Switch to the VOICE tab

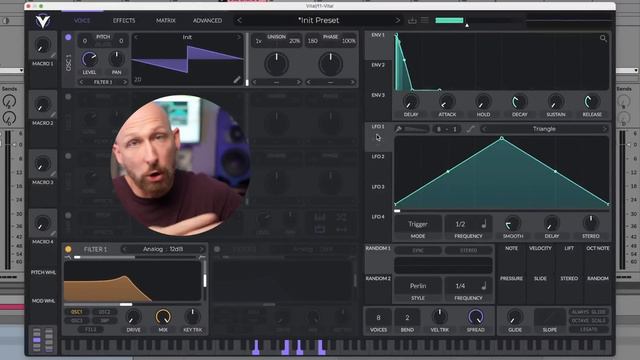(x=82, y=20)
